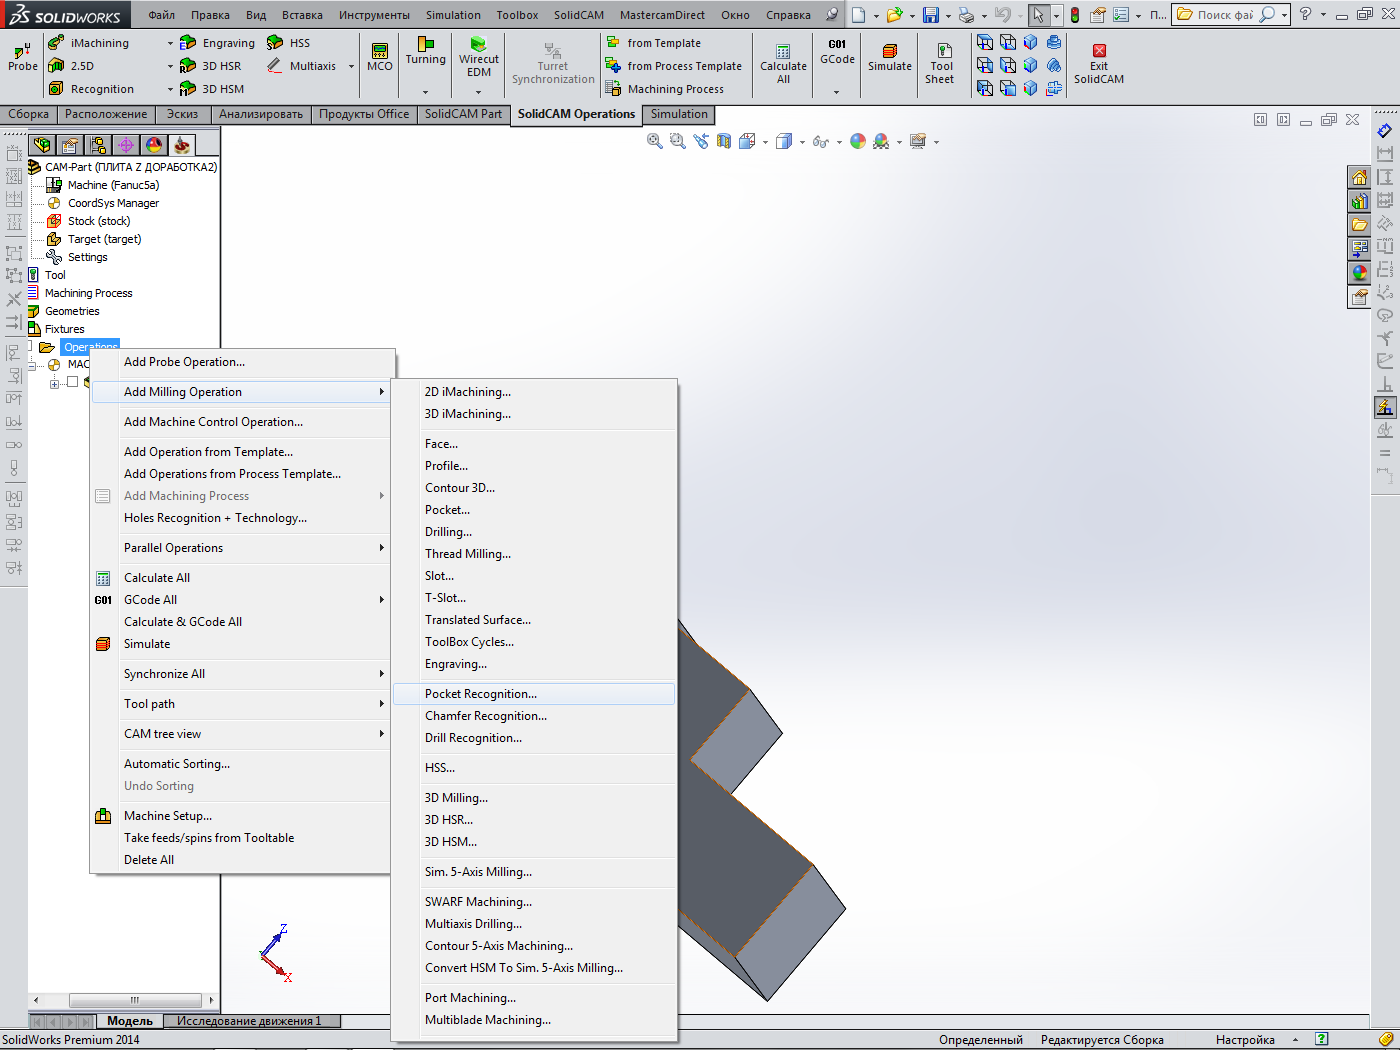Open the iMachining dropdown arrow
Image resolution: width=1400 pixels, height=1050 pixels.
pos(170,44)
